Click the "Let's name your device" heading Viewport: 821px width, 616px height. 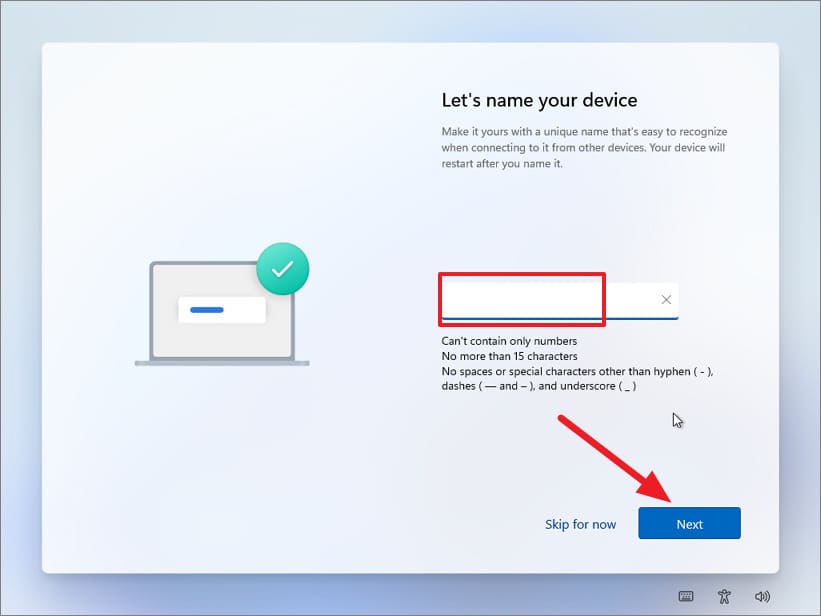click(539, 100)
